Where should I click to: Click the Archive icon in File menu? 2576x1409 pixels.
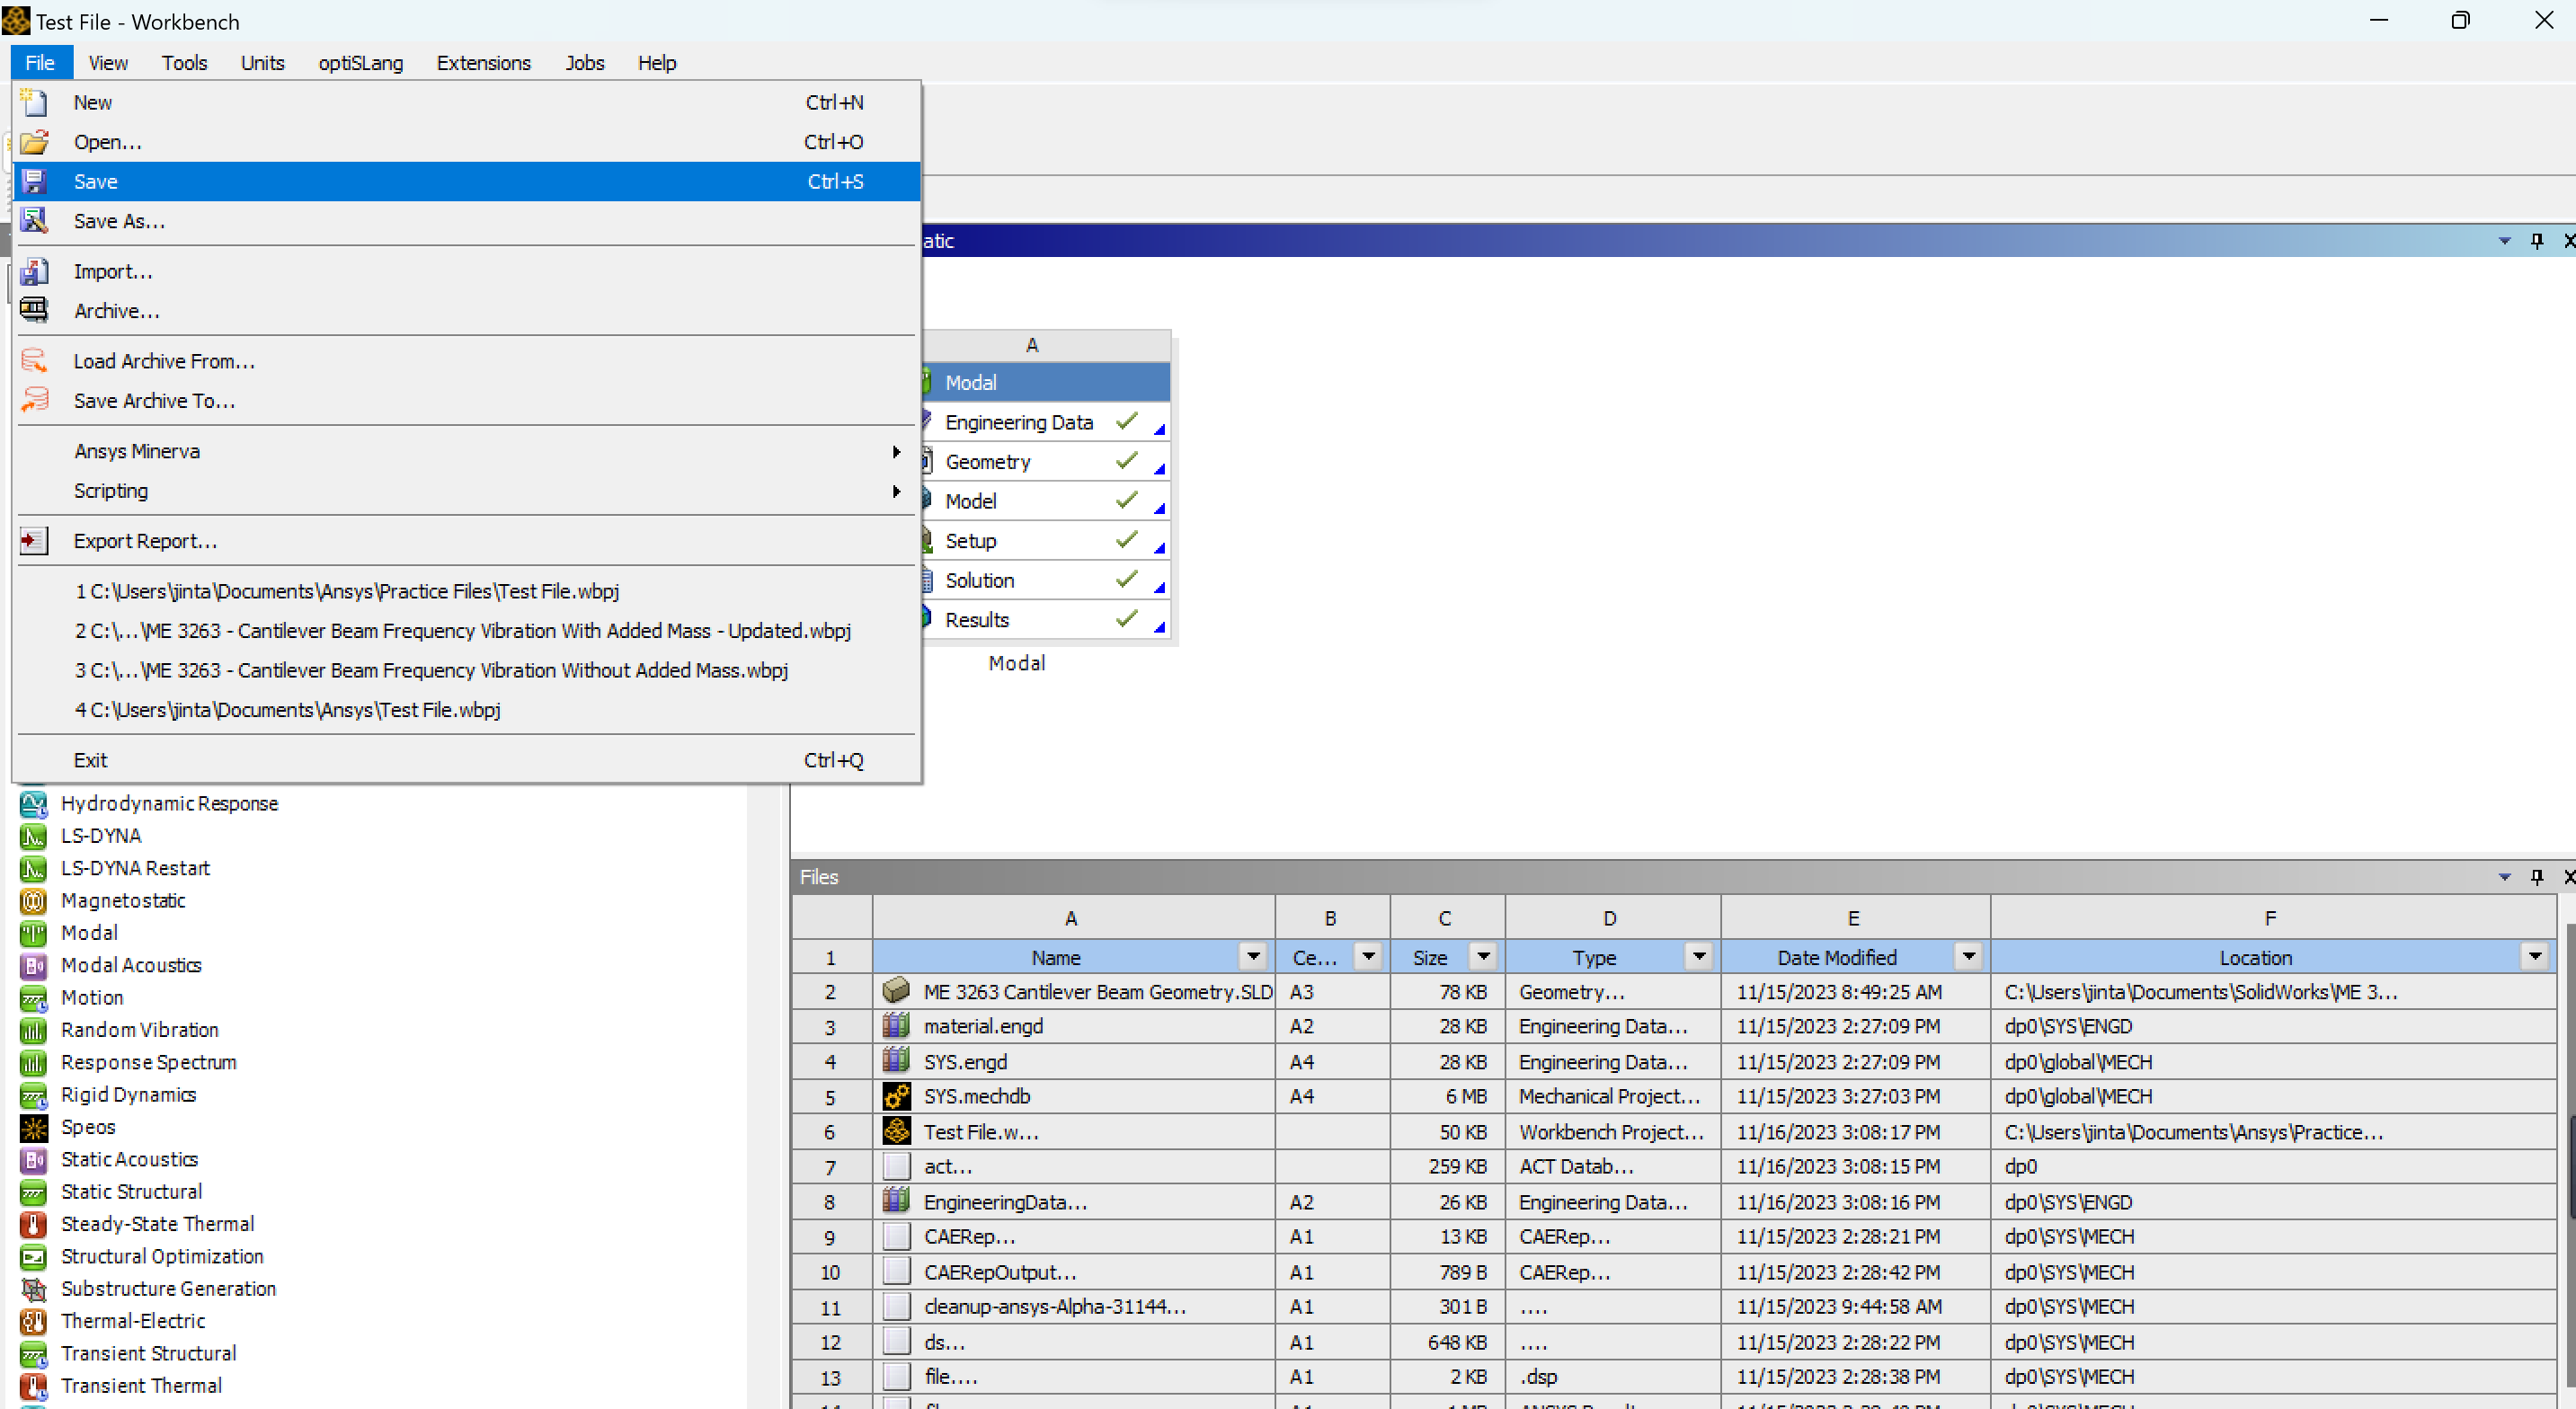[x=33, y=310]
